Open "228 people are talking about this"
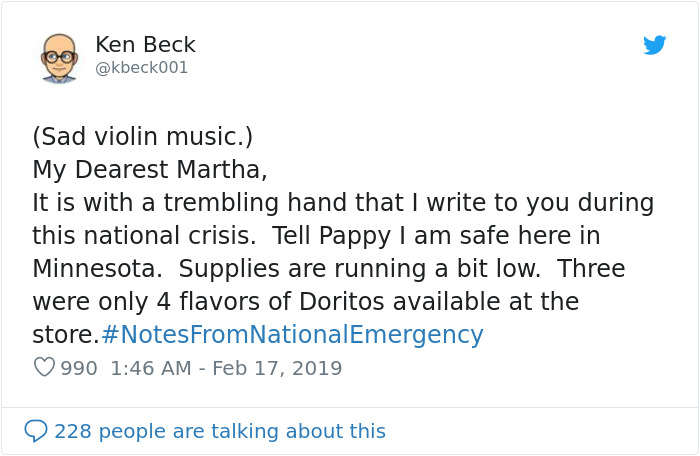Screen dimensions: 700x456 click(x=219, y=431)
